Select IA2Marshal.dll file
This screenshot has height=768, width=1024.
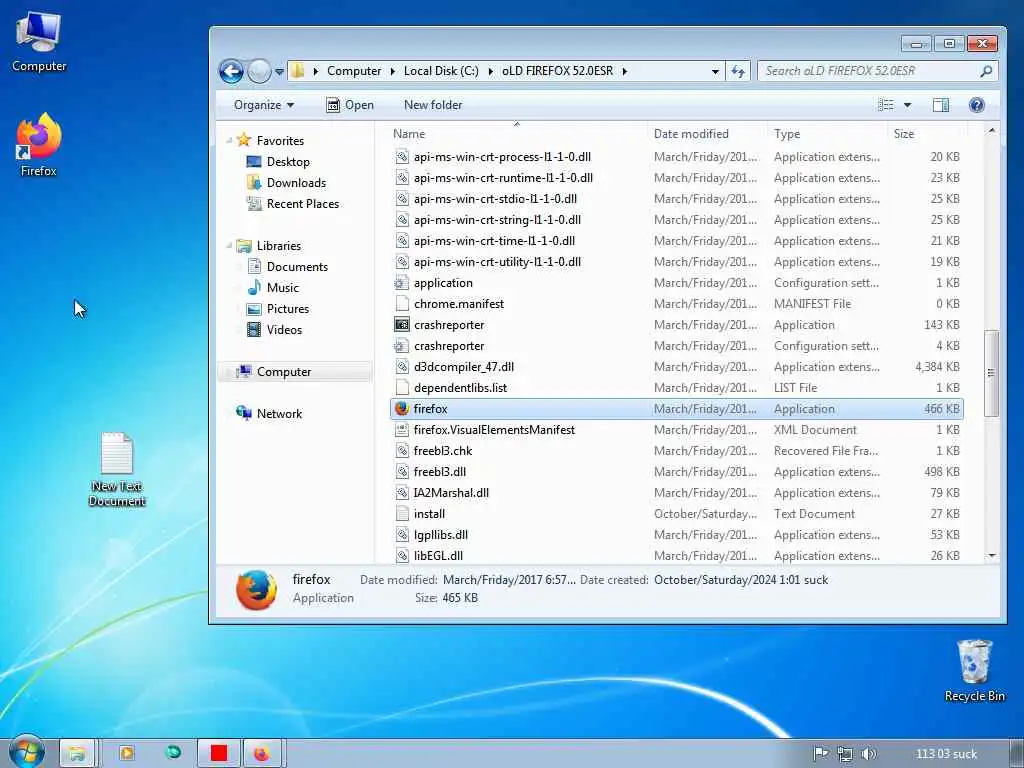pos(451,492)
